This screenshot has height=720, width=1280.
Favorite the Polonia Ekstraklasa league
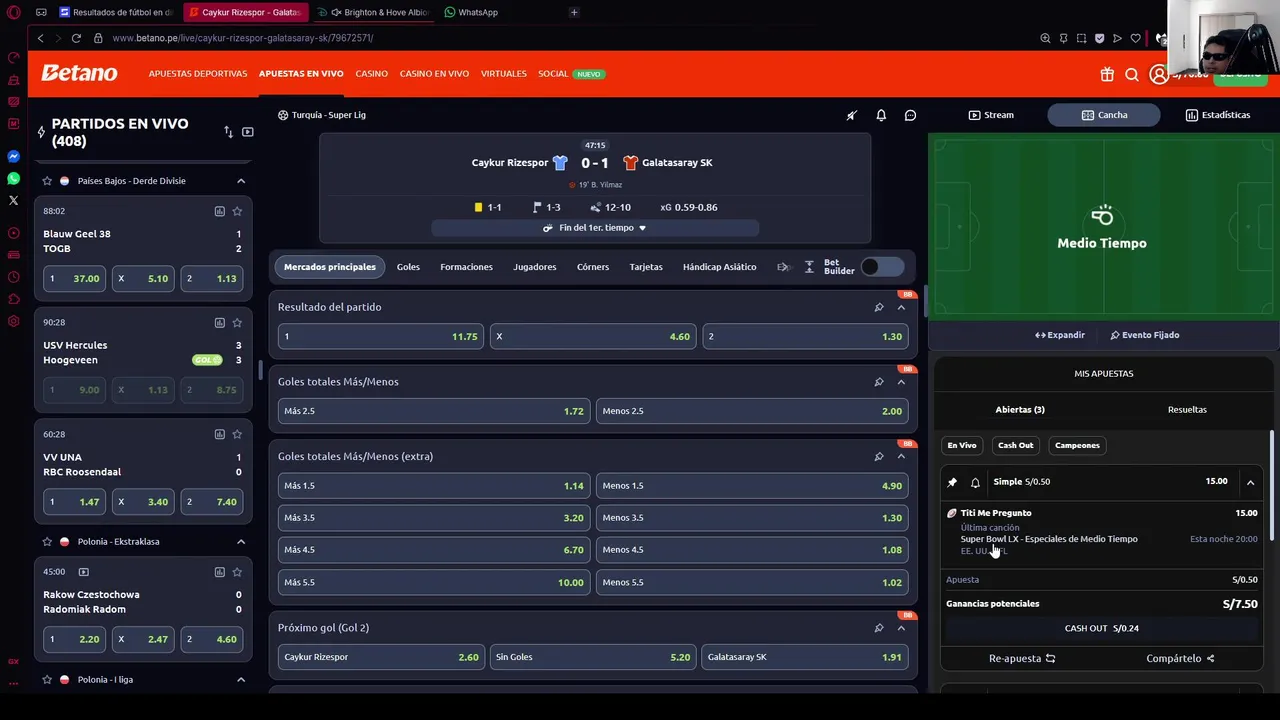47,542
